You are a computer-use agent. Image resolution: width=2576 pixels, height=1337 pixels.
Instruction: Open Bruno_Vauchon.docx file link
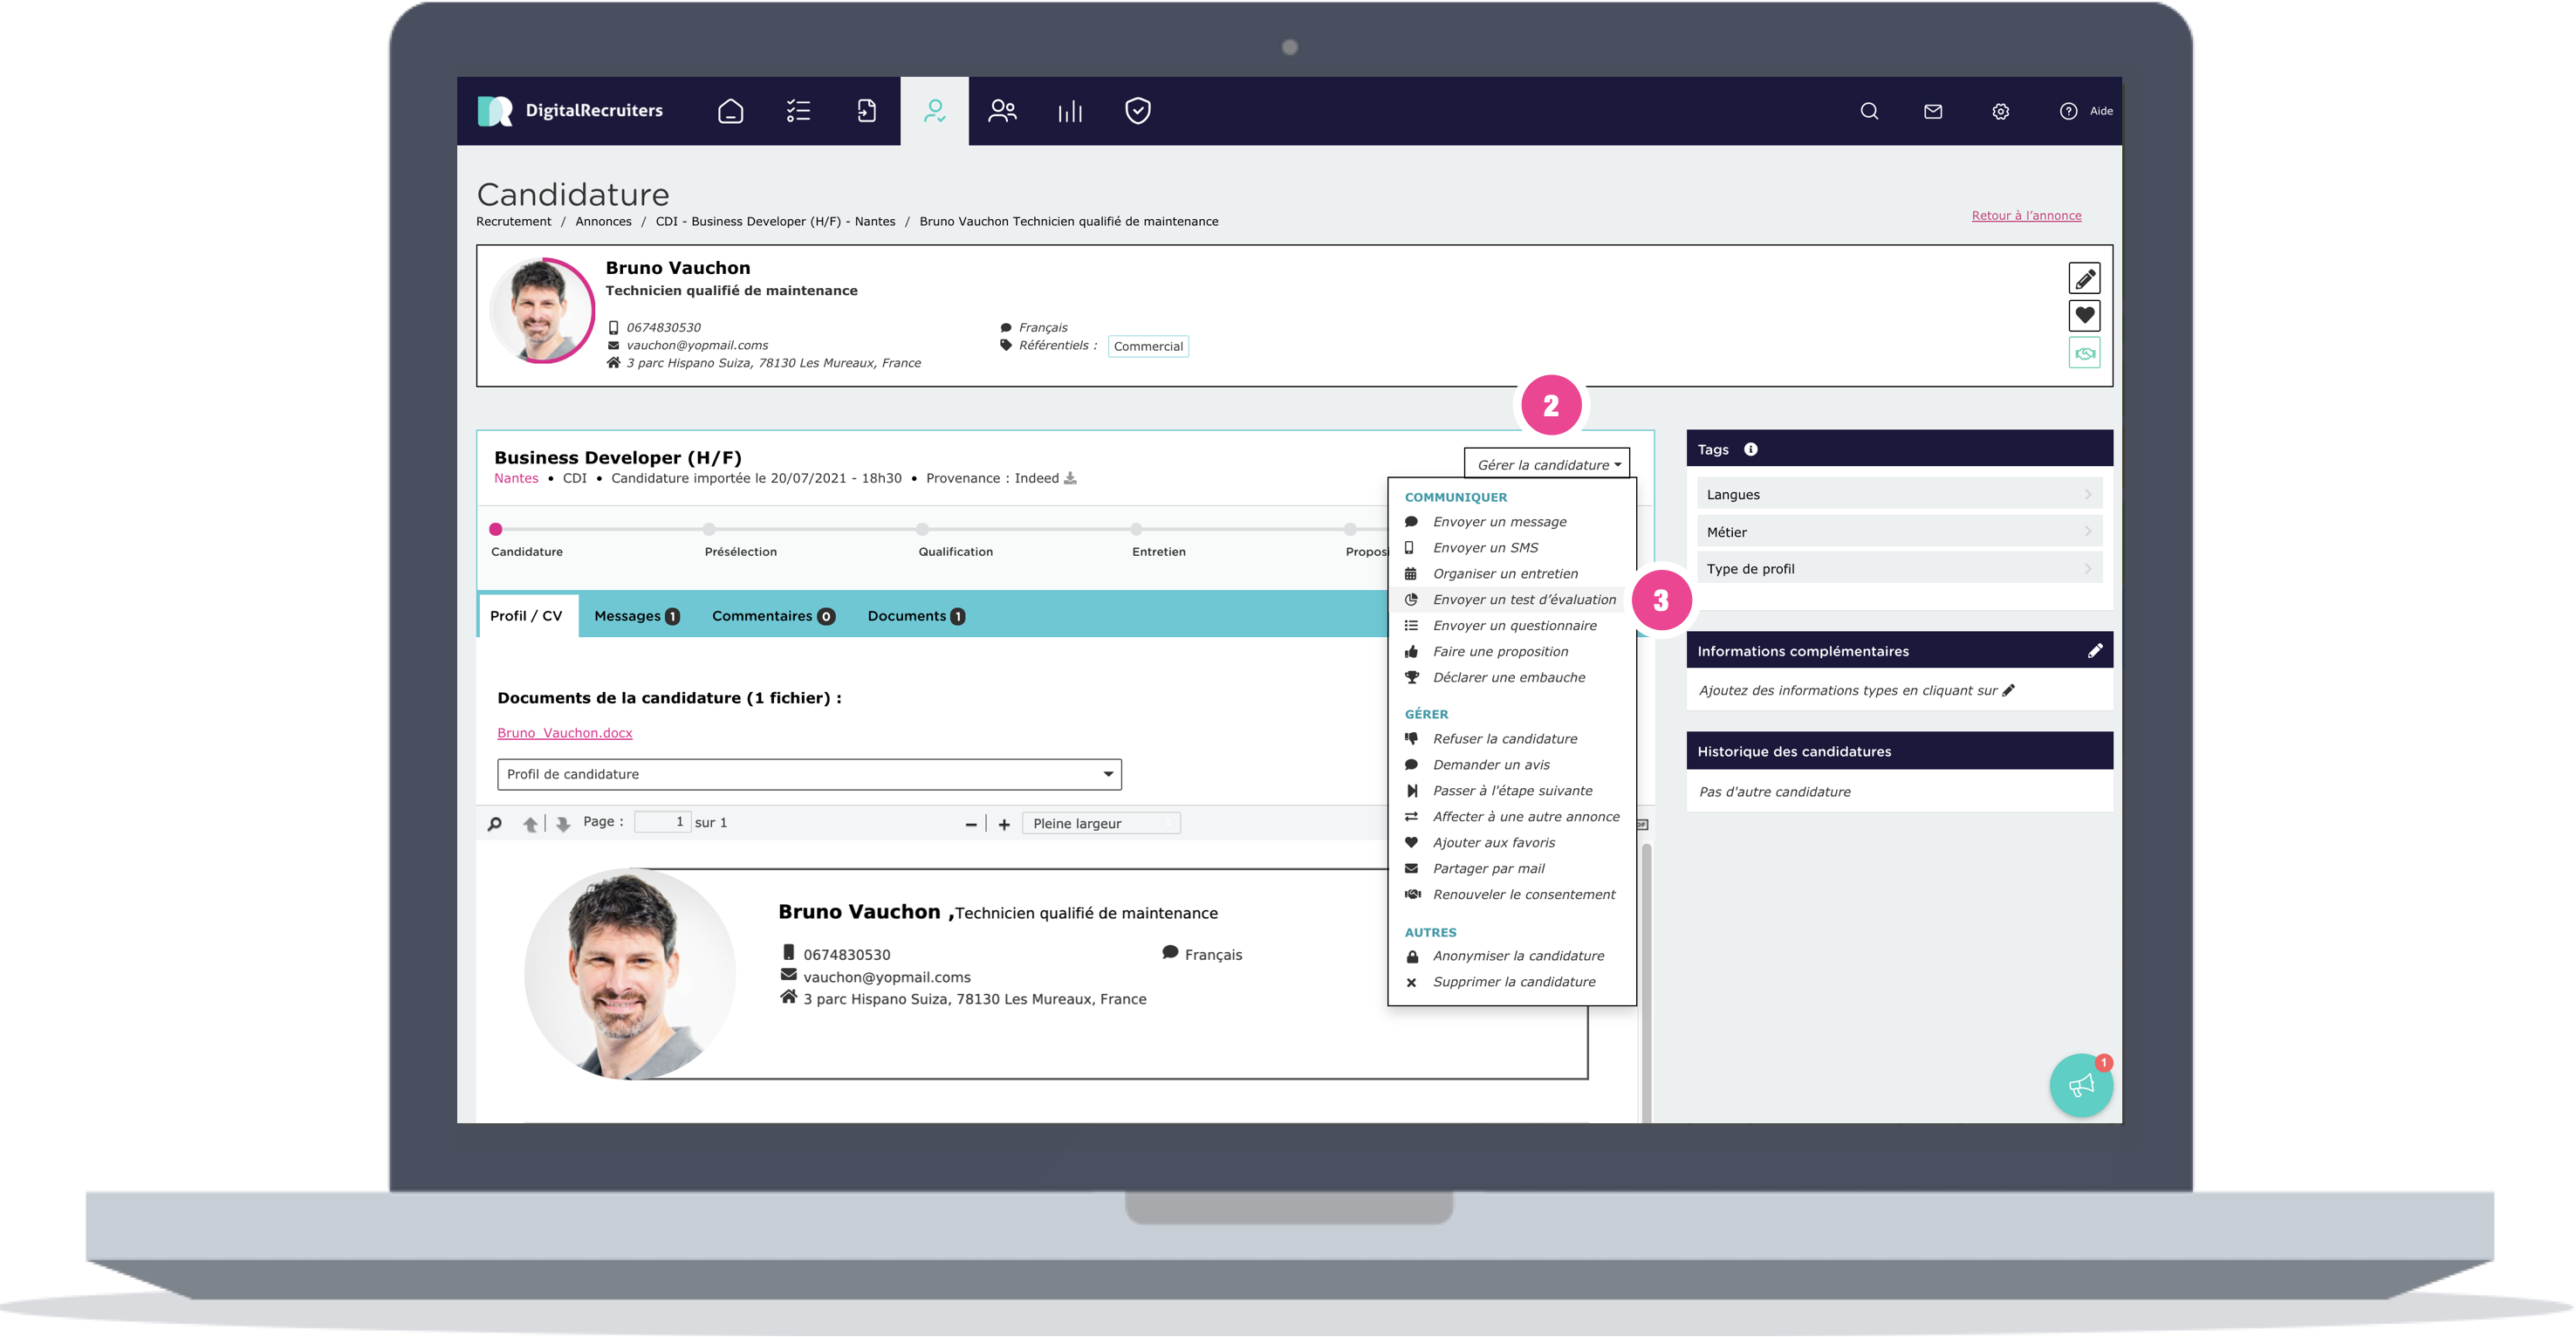coord(564,732)
